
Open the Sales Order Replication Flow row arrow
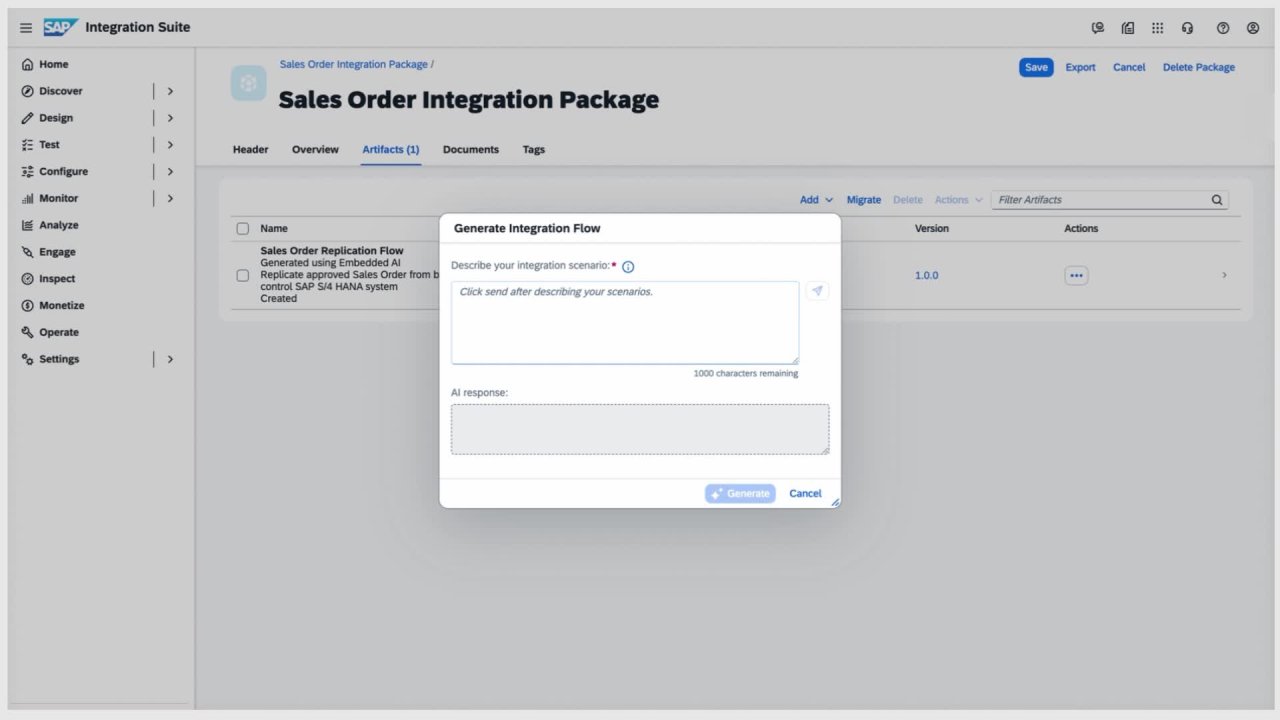point(1224,275)
